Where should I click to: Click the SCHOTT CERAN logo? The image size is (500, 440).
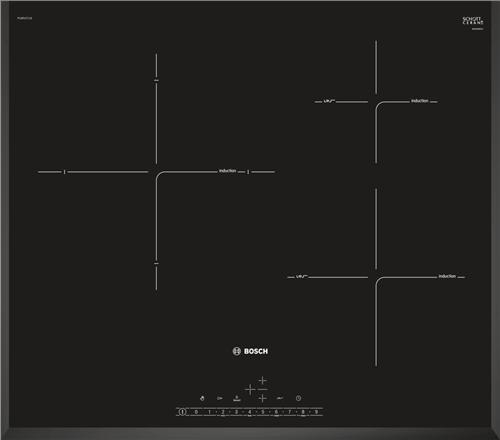click(473, 21)
